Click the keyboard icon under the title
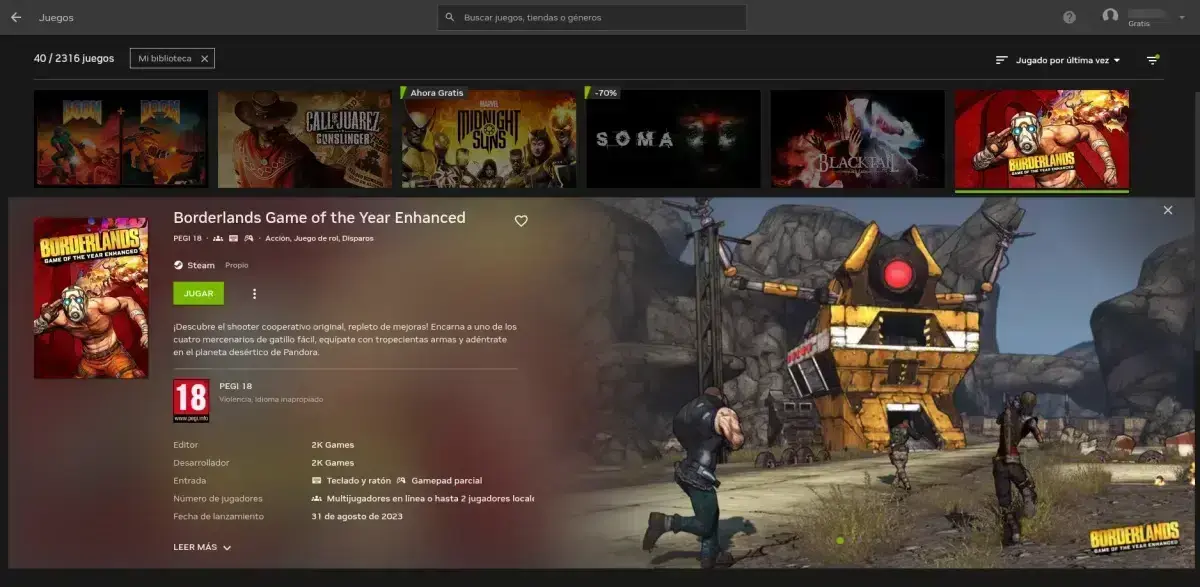Viewport: 1200px width, 587px height. click(233, 238)
